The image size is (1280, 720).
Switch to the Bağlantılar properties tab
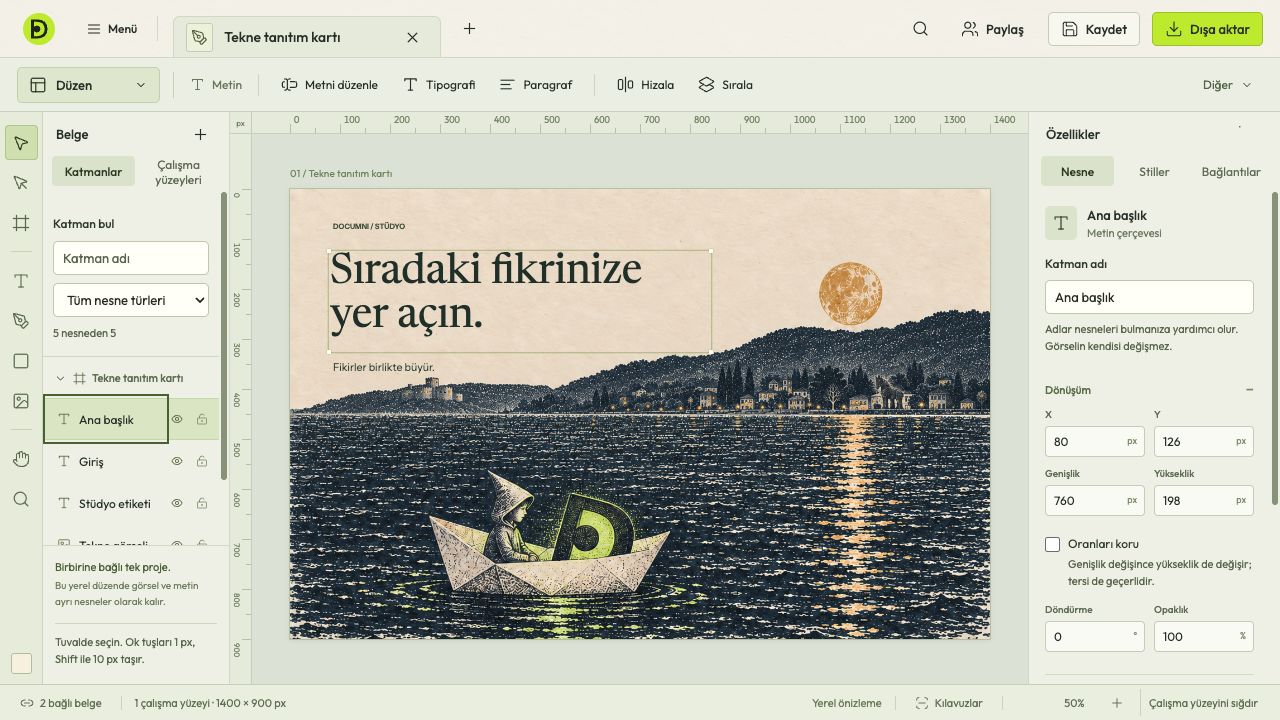click(1231, 172)
